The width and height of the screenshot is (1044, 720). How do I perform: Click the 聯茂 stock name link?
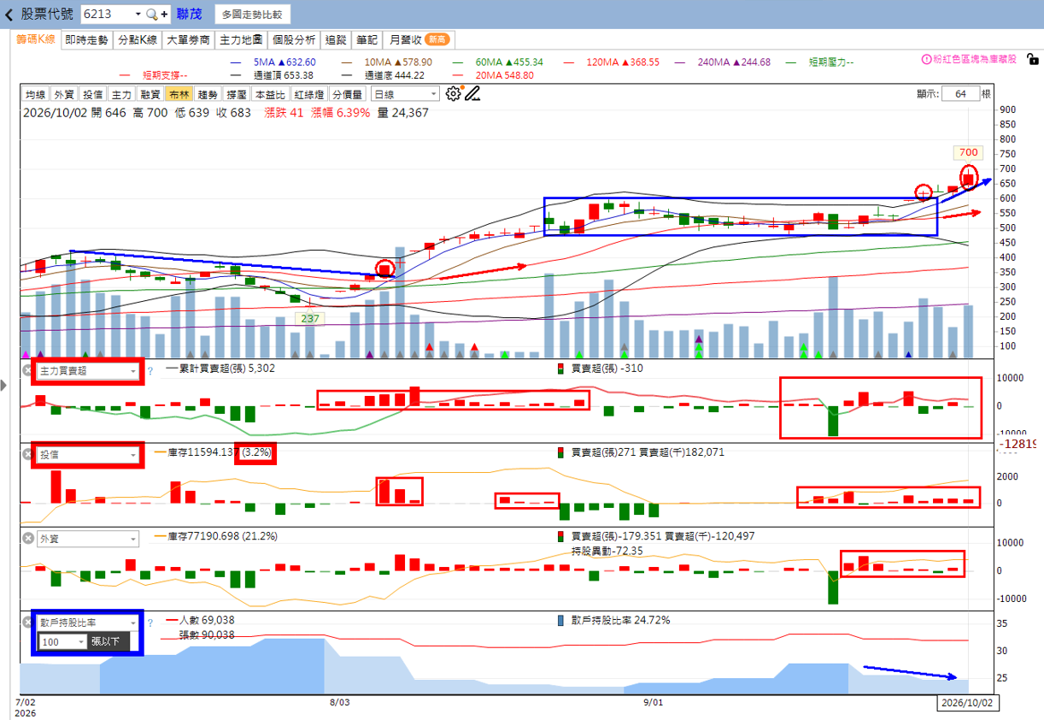[x=189, y=14]
